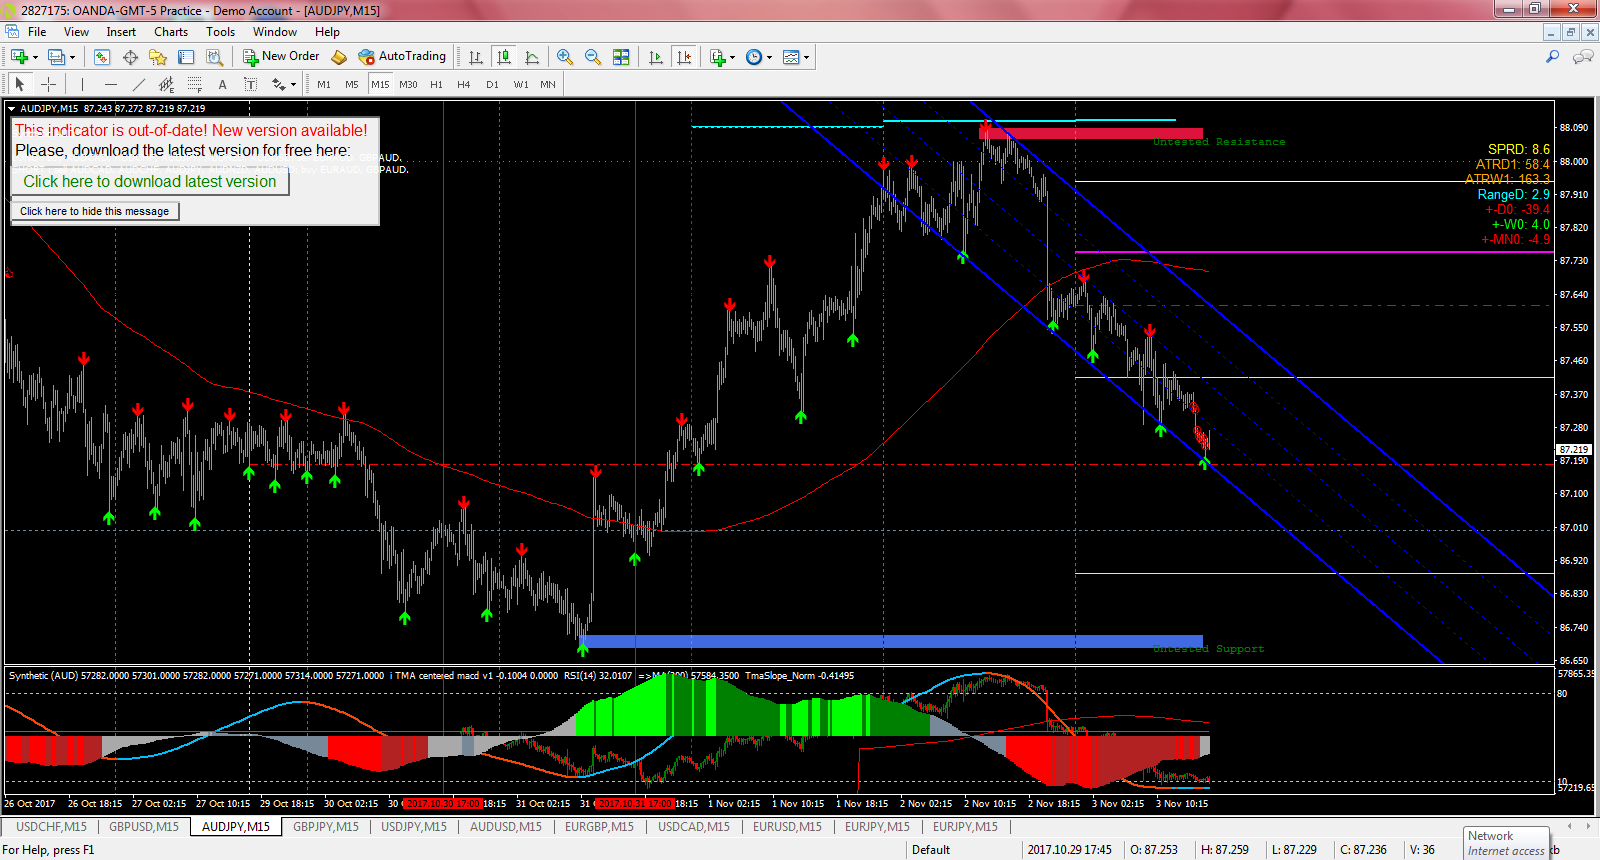Screen dimensions: 1600x860
Task: Expand the indicators list dropdown arrow
Action: pyautogui.click(x=733, y=58)
